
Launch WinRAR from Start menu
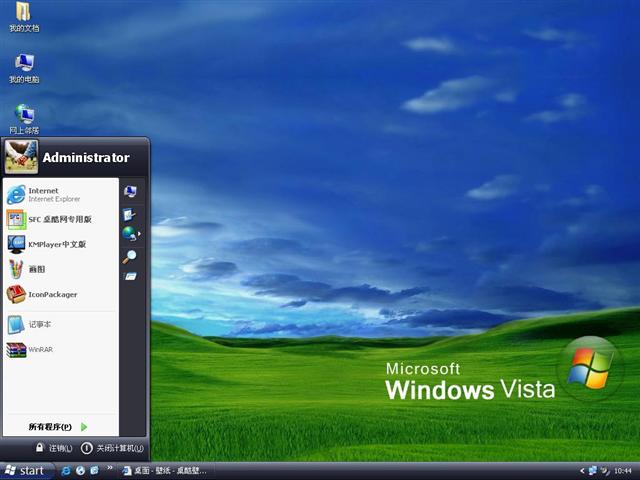[61, 349]
